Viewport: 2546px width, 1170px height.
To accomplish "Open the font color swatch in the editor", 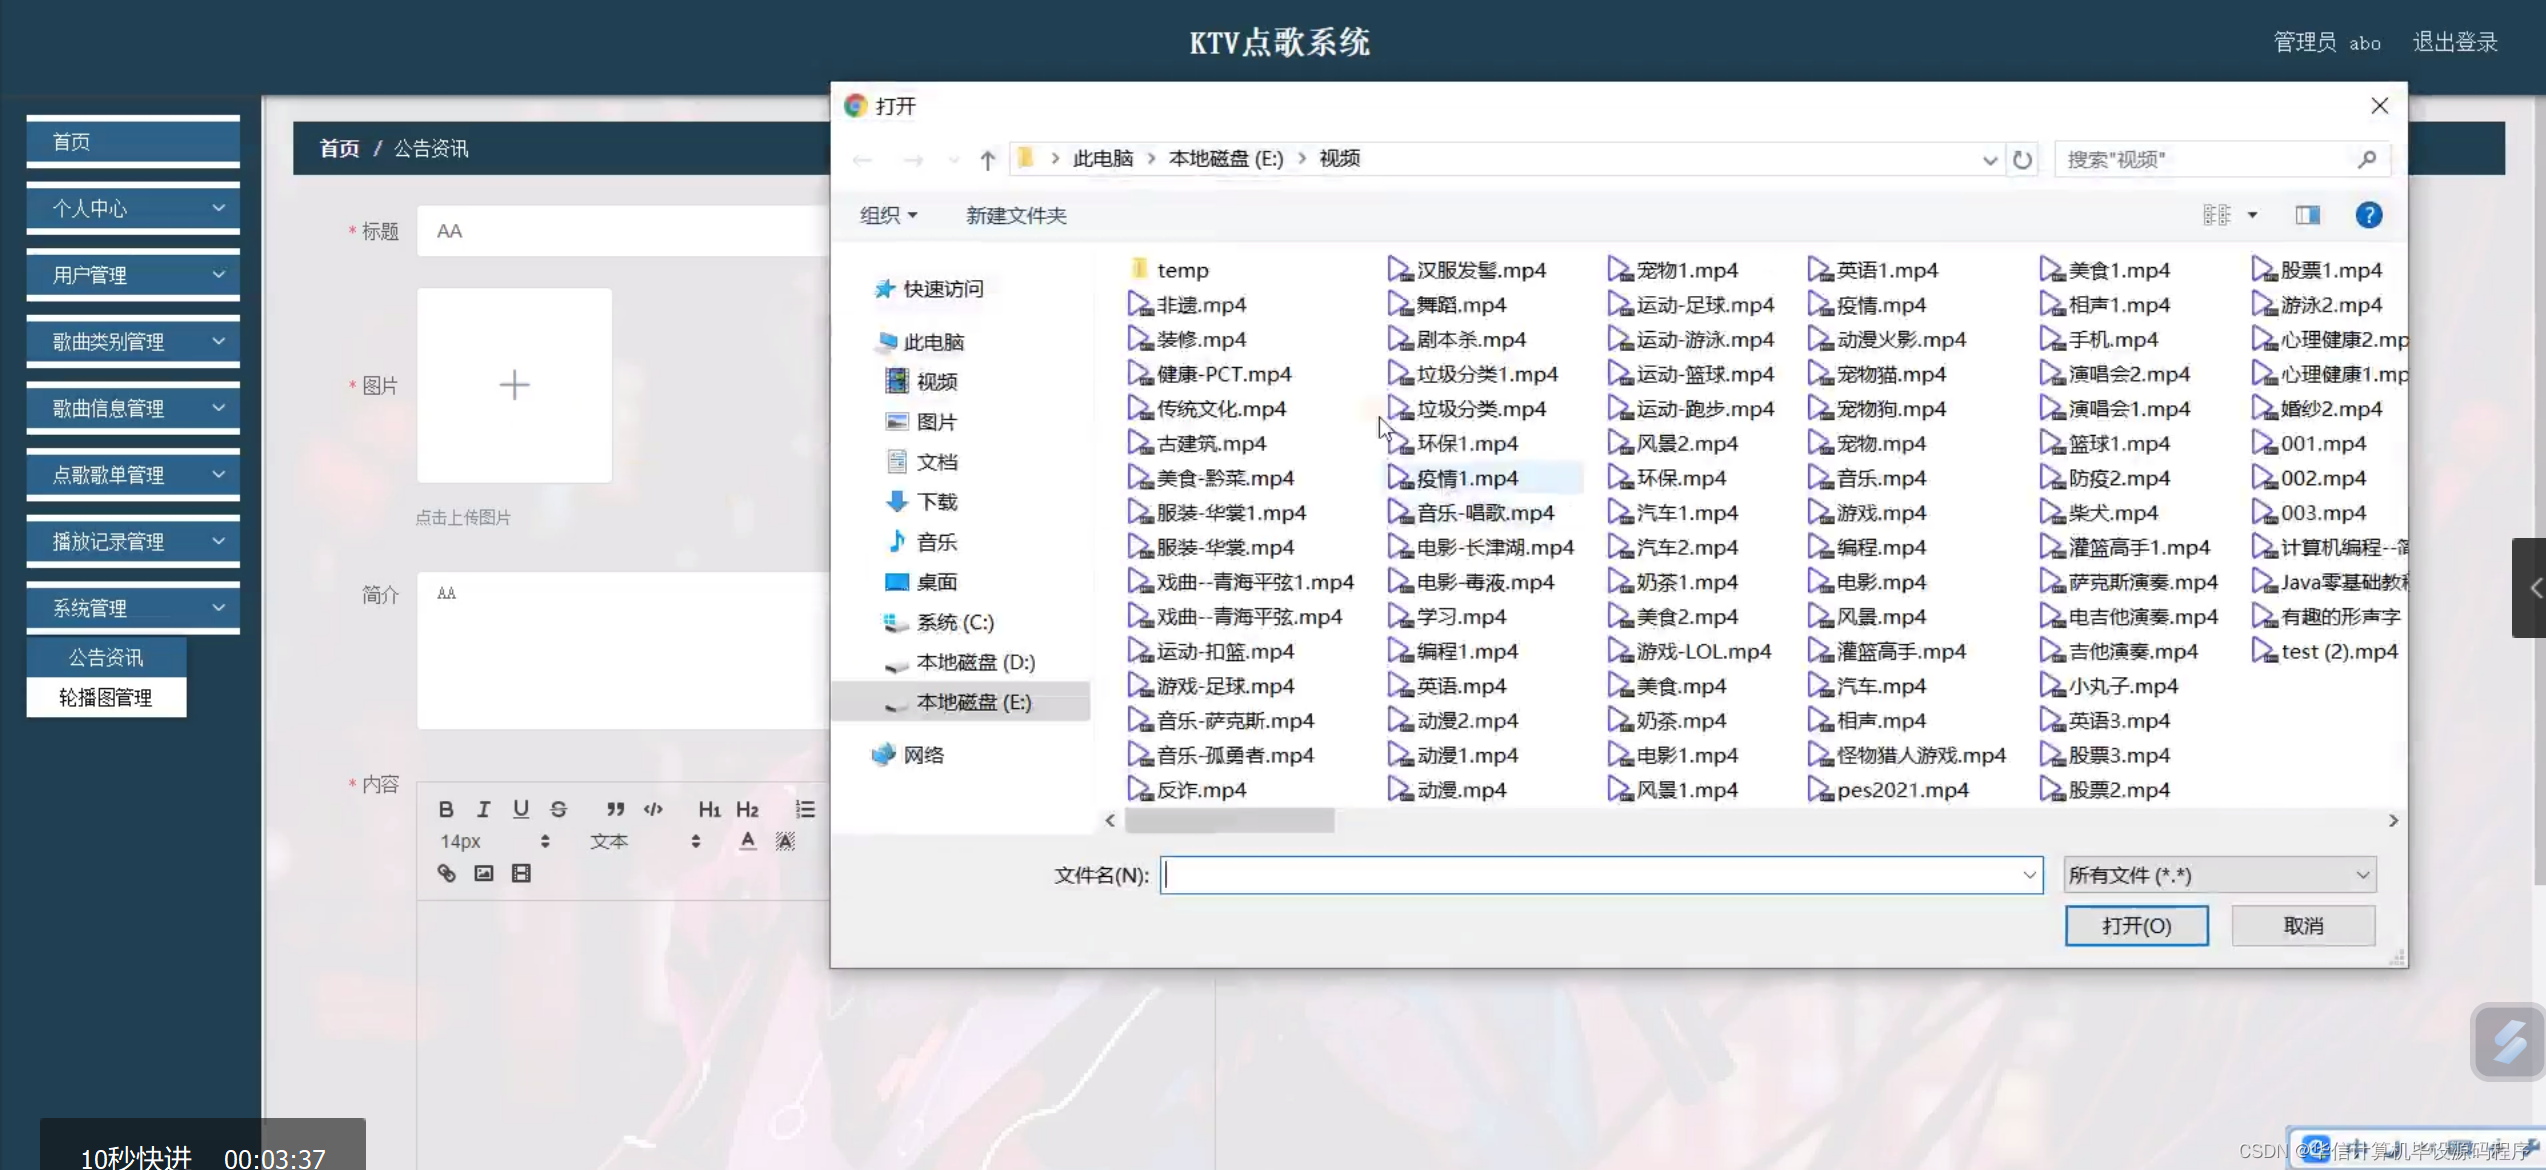I will 747,841.
